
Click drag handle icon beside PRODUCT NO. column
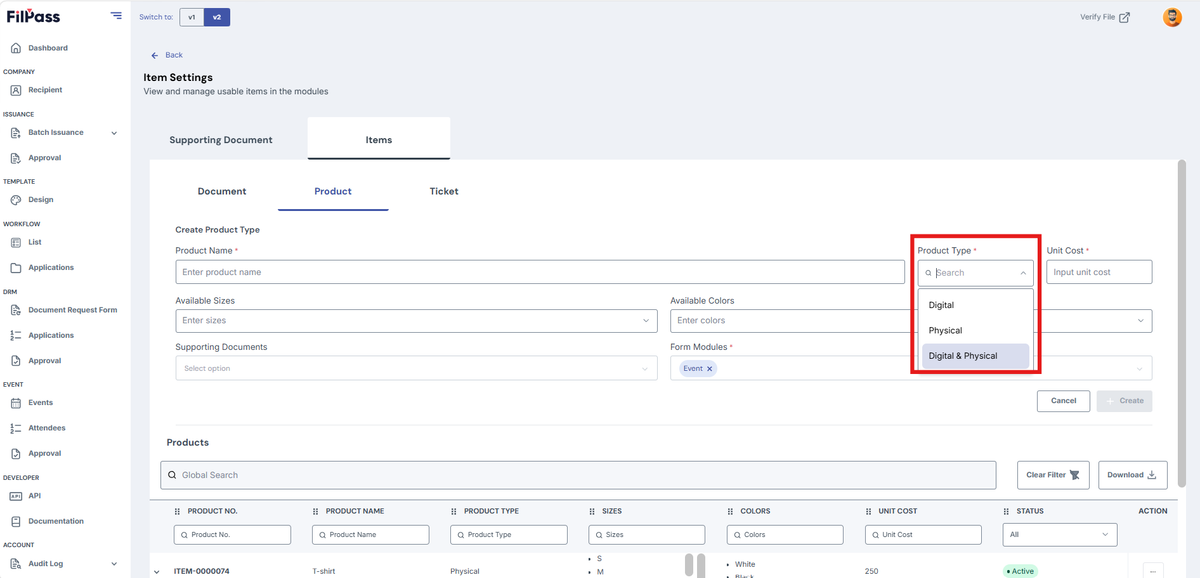click(x=178, y=511)
